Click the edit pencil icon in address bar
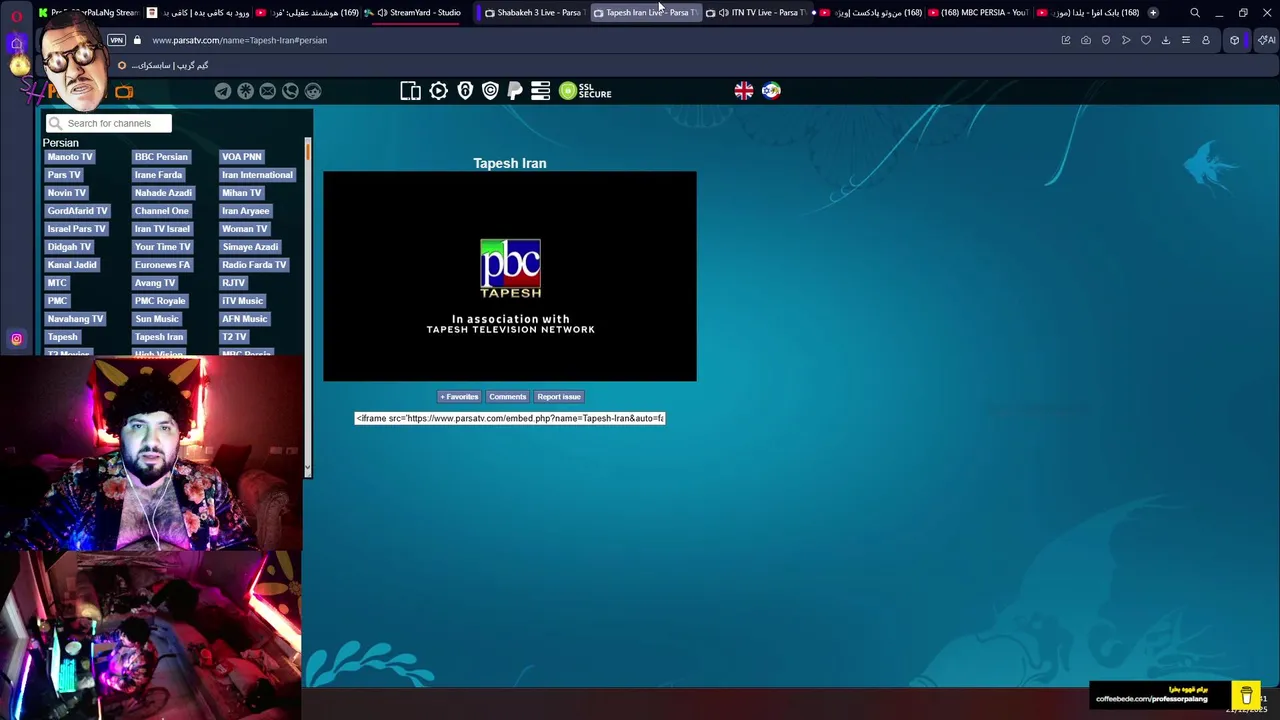 click(1066, 40)
